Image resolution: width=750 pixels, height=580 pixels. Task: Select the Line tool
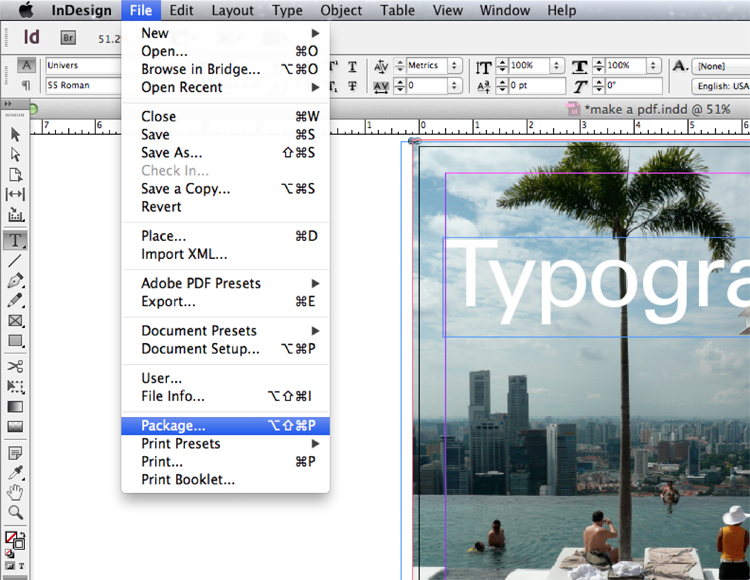[15, 261]
